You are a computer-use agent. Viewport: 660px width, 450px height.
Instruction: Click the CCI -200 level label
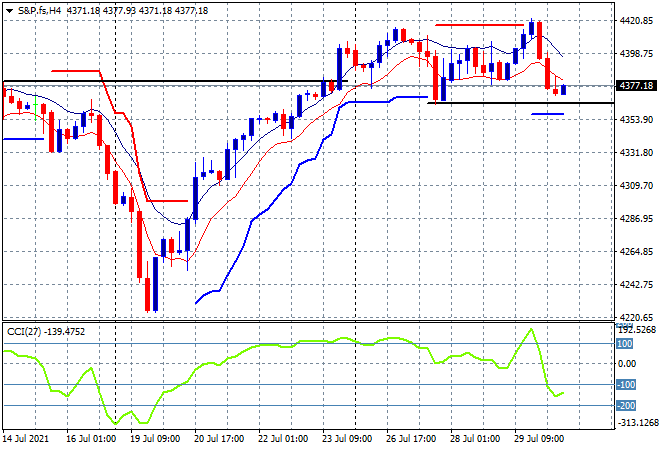click(x=626, y=406)
